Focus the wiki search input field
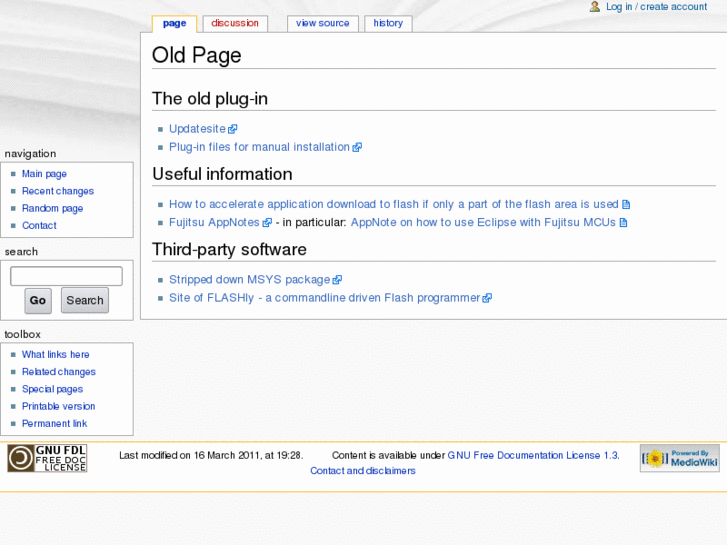The image size is (727, 545). tap(66, 276)
